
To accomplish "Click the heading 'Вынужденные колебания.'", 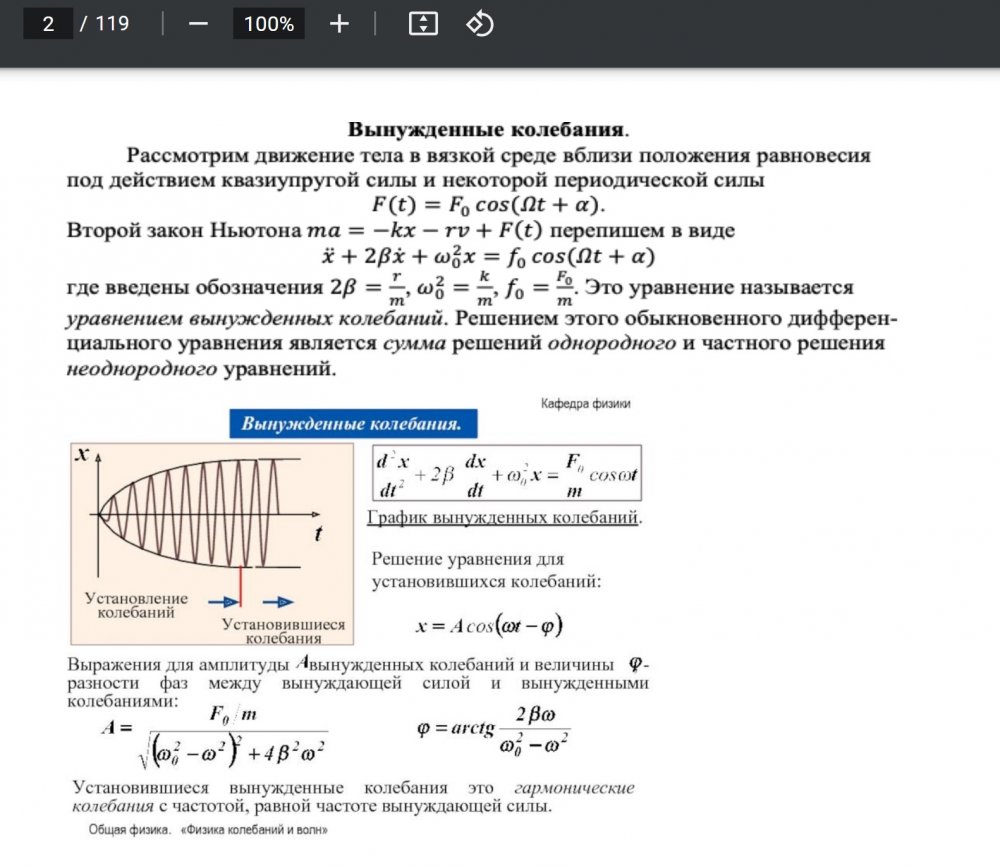I will [x=489, y=129].
